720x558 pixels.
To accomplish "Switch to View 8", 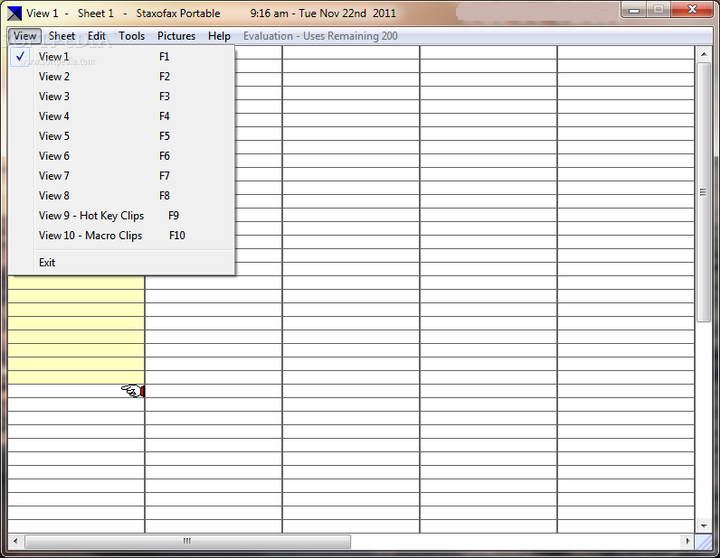I will pos(122,196).
